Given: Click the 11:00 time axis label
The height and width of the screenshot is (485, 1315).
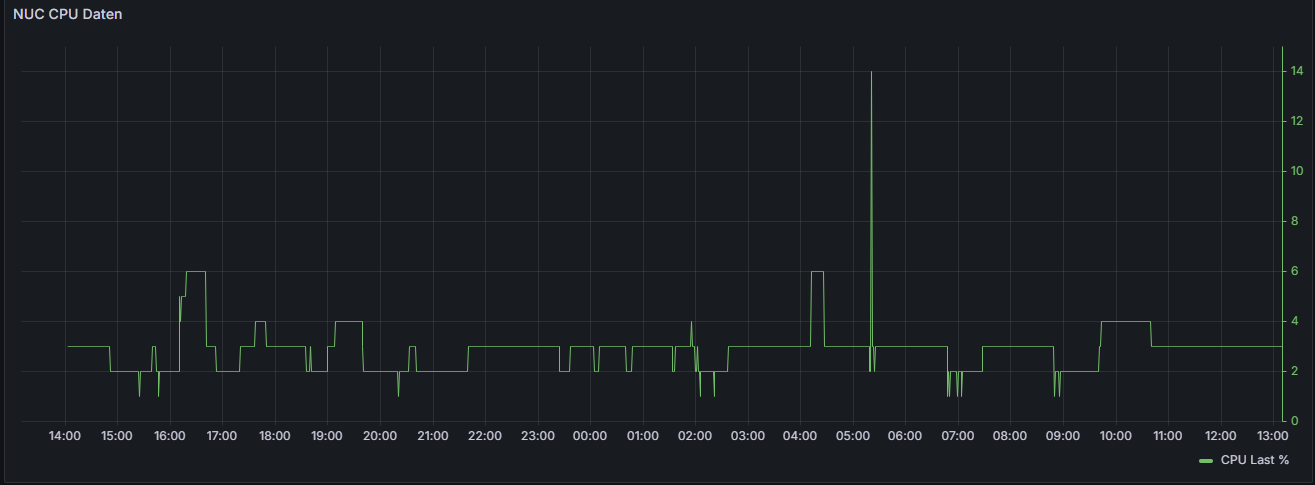Looking at the screenshot, I should (1167, 436).
